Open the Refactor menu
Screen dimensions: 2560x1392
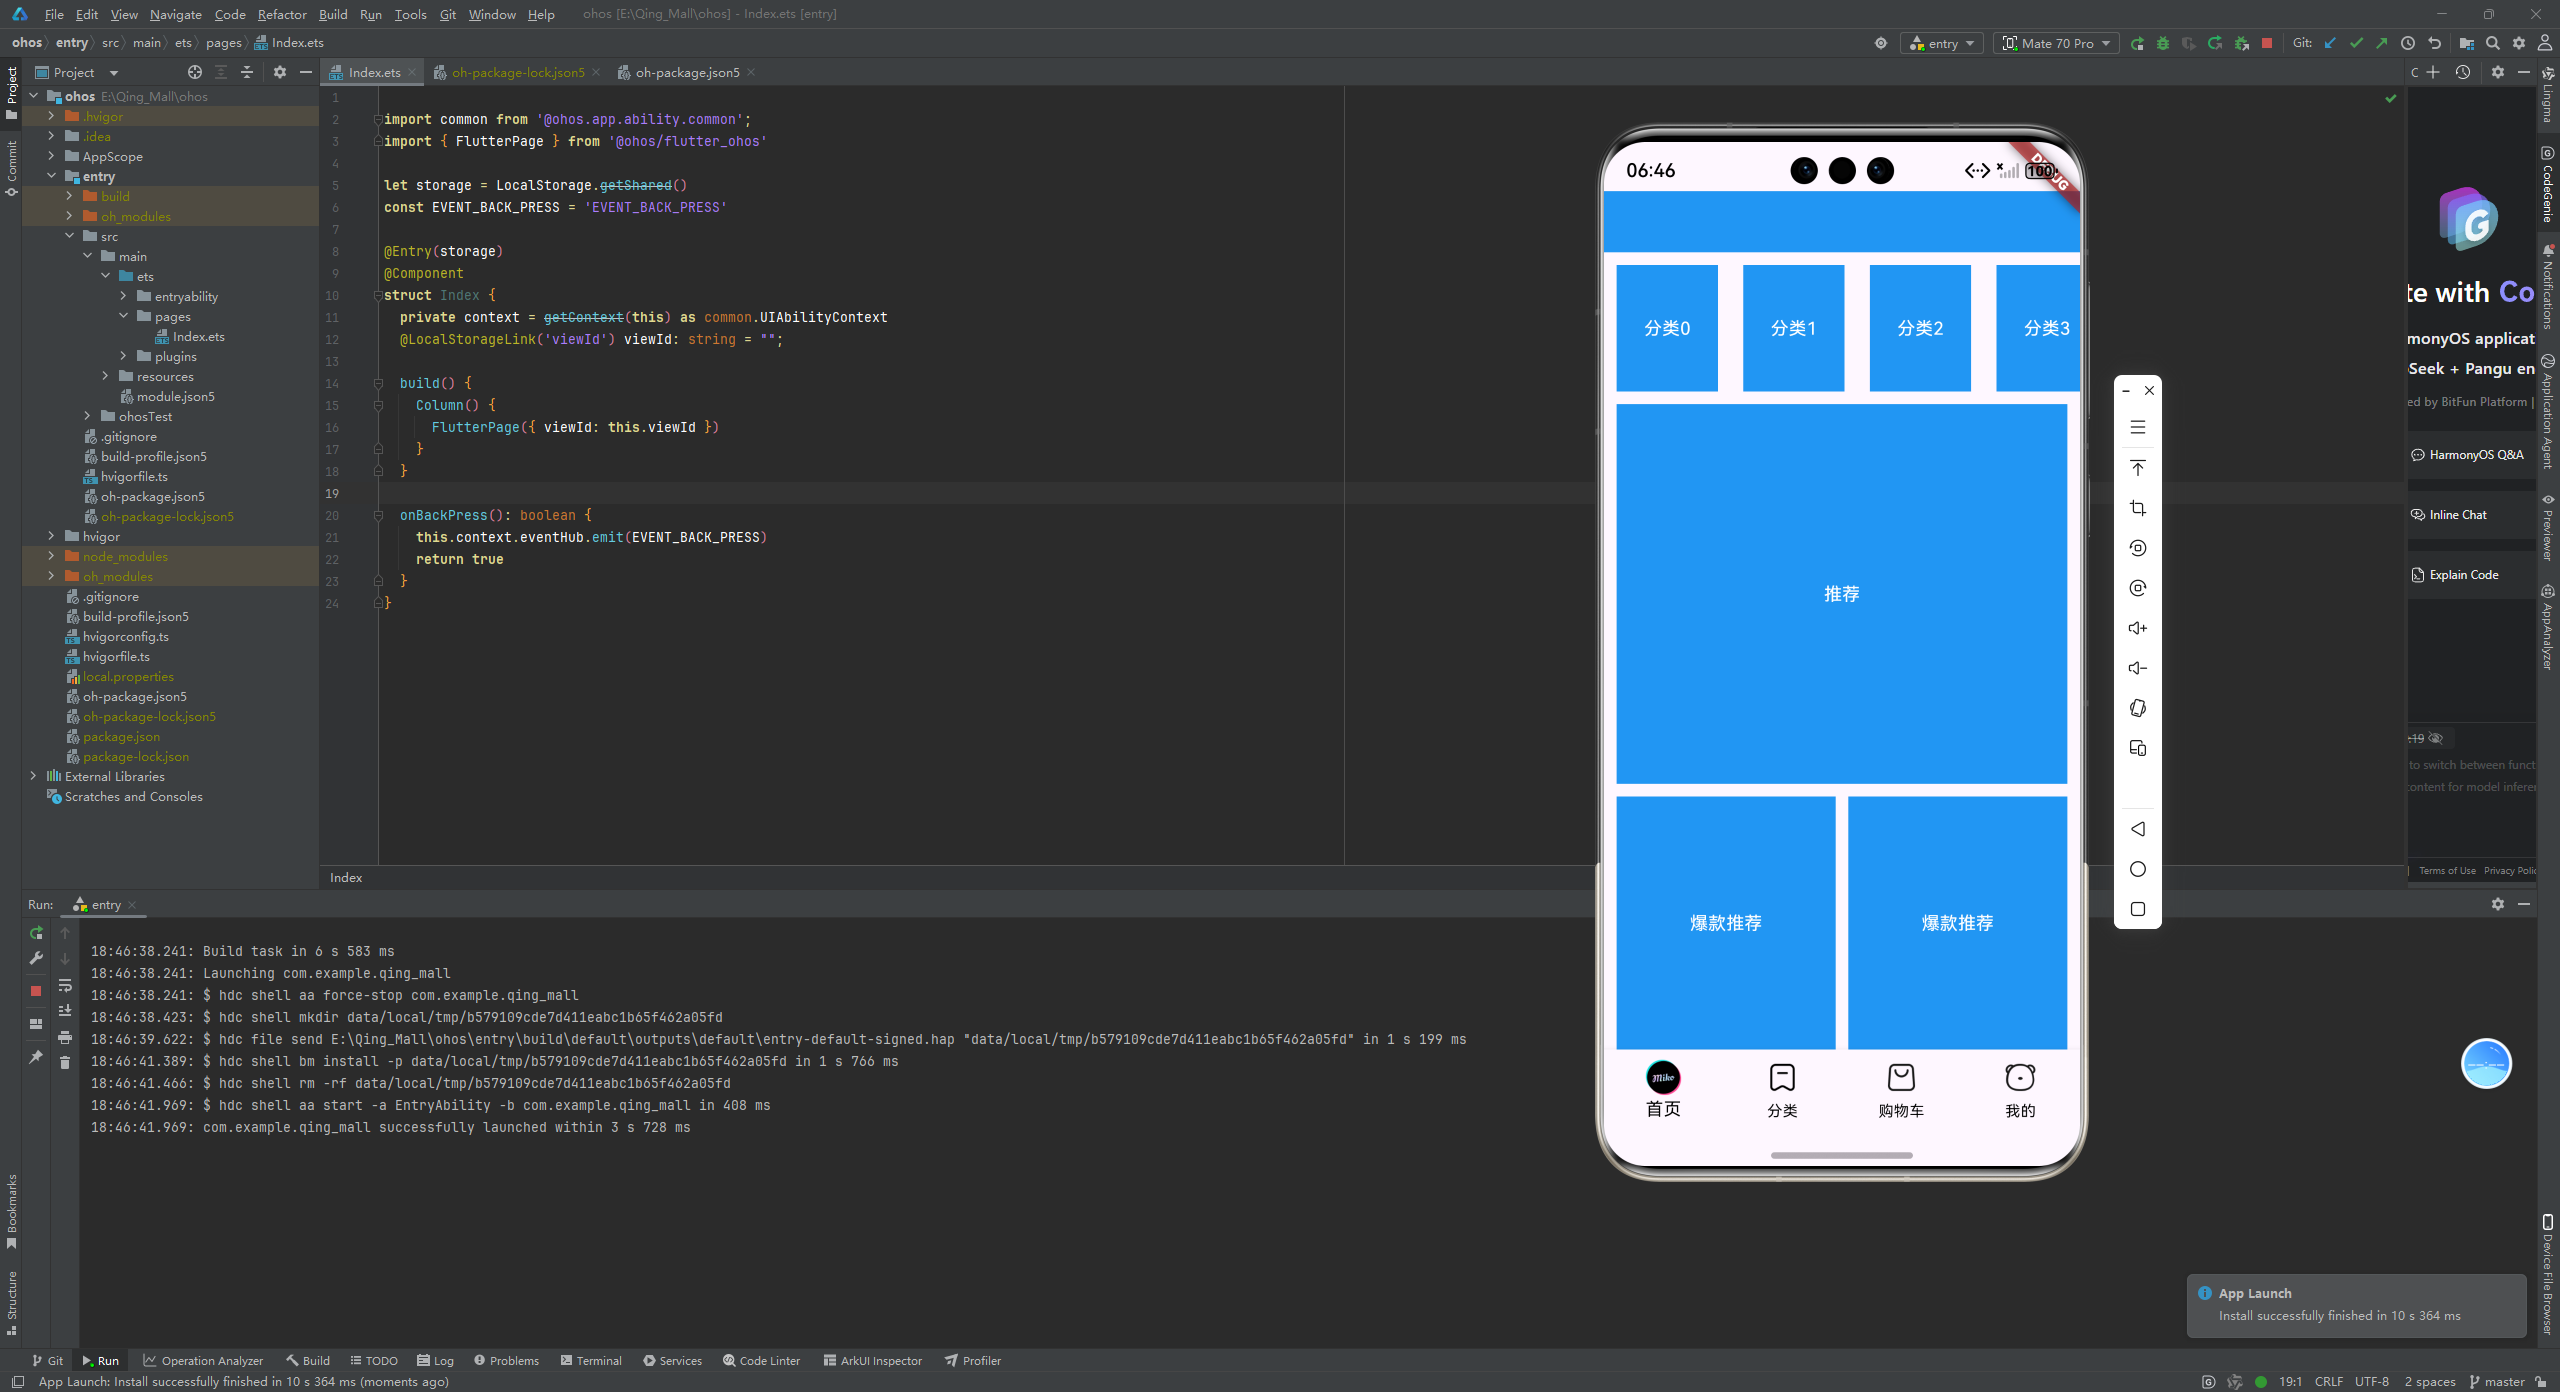coord(281,14)
